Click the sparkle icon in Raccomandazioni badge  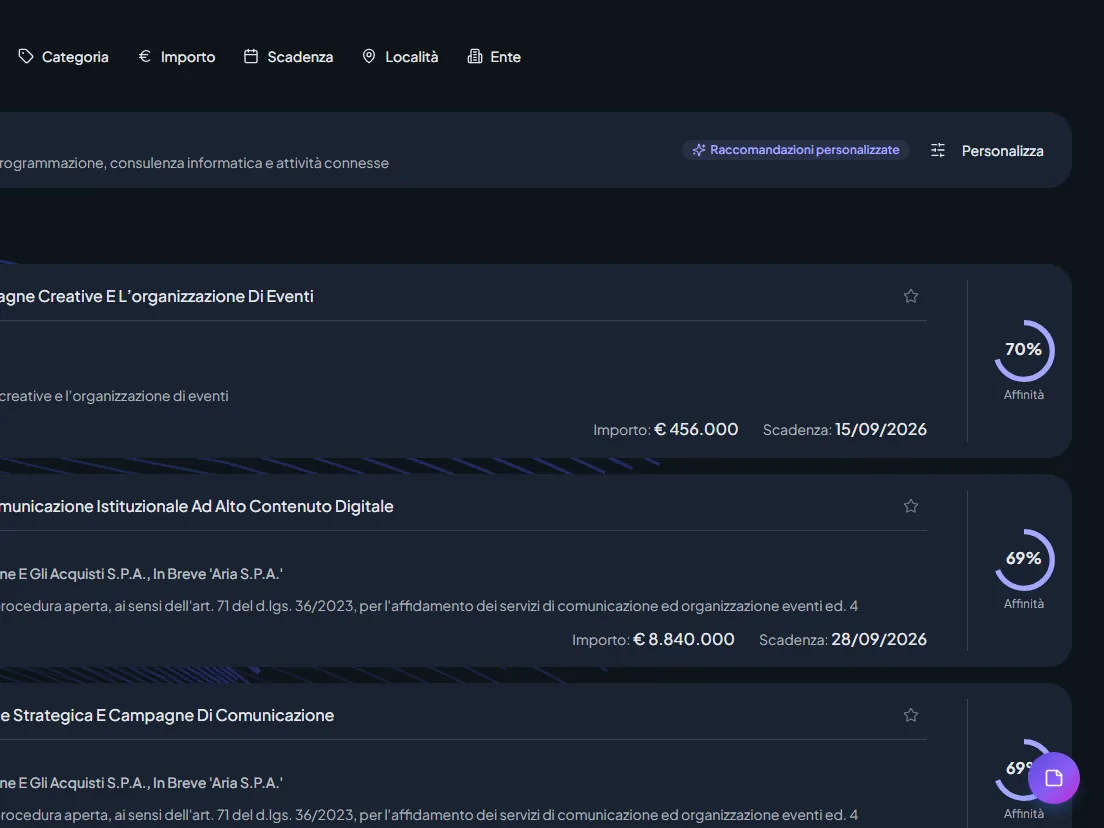pos(698,150)
